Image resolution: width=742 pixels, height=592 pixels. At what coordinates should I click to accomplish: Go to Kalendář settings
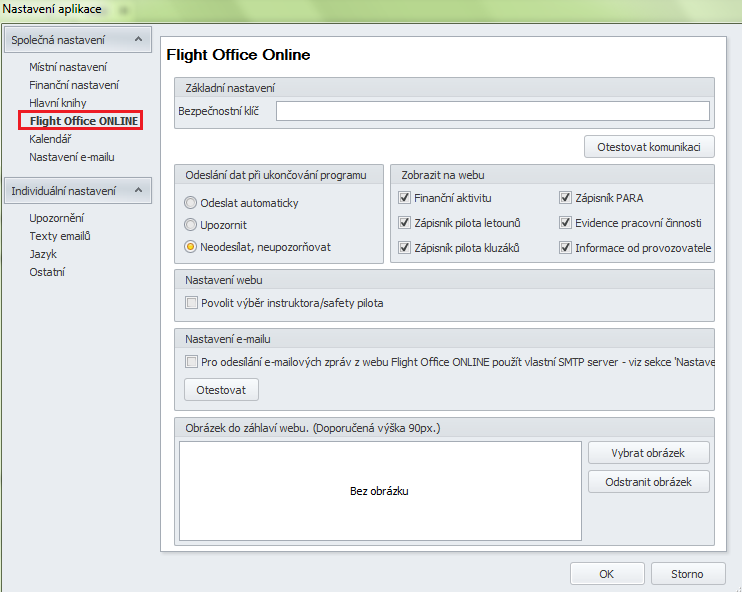pyautogui.click(x=52, y=139)
